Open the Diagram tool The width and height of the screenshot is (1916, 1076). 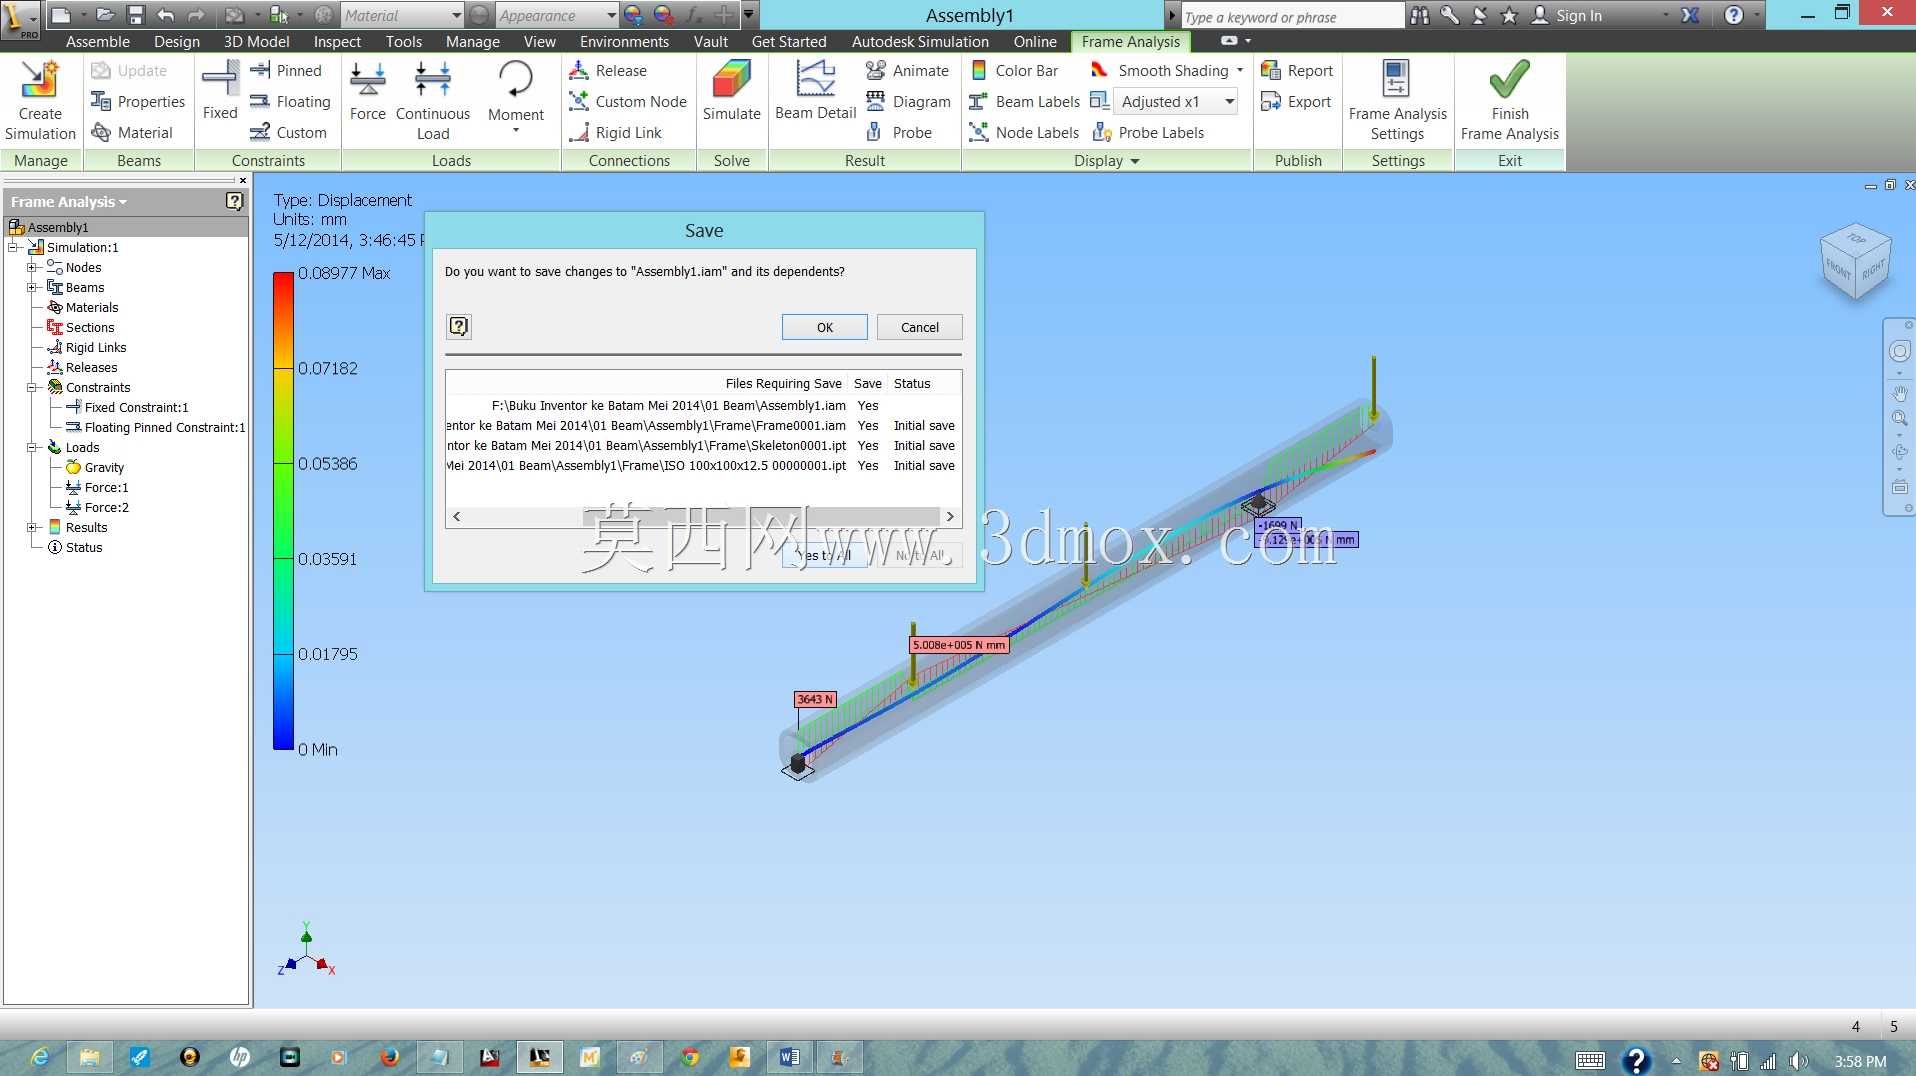point(908,102)
